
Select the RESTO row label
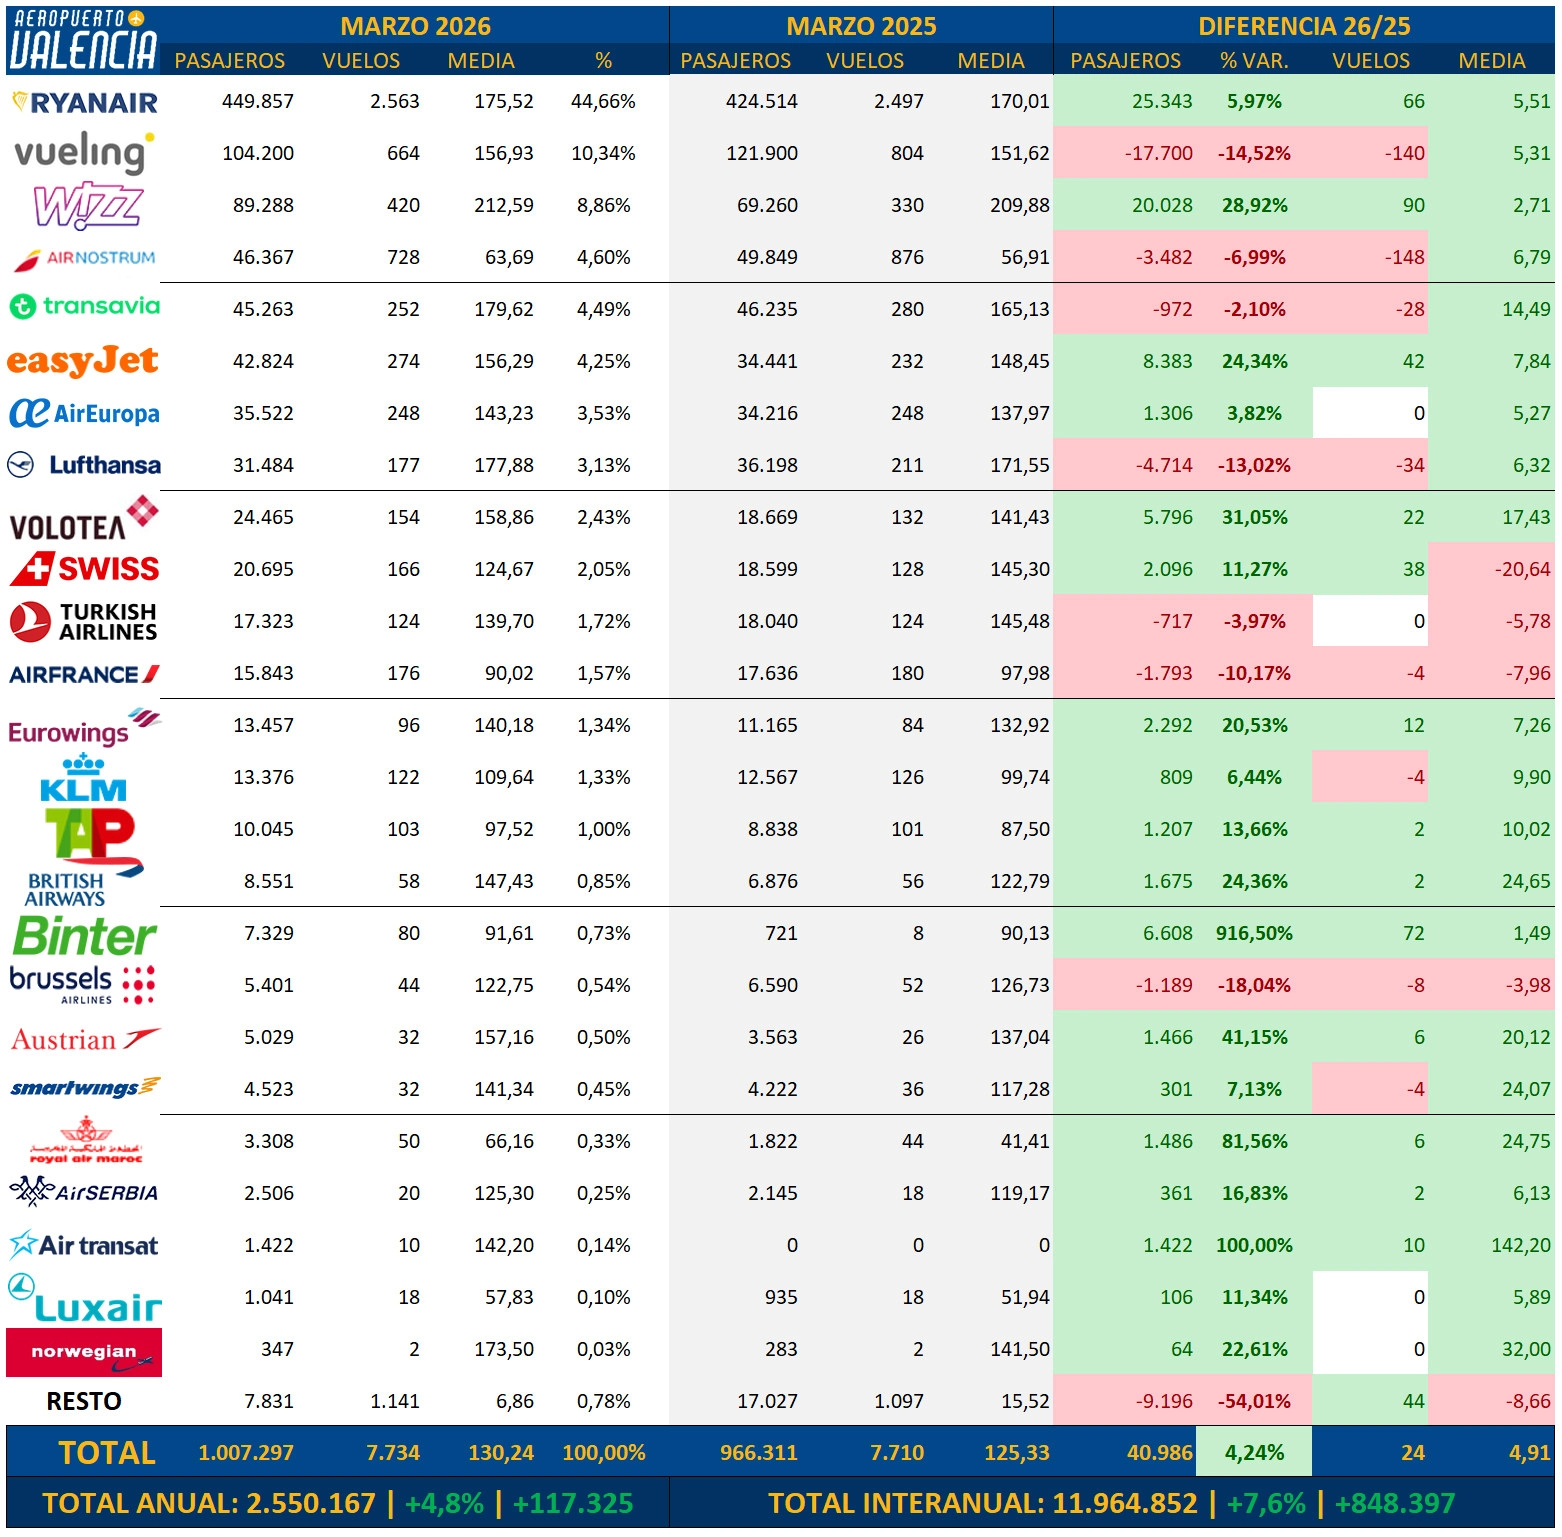(x=84, y=1401)
